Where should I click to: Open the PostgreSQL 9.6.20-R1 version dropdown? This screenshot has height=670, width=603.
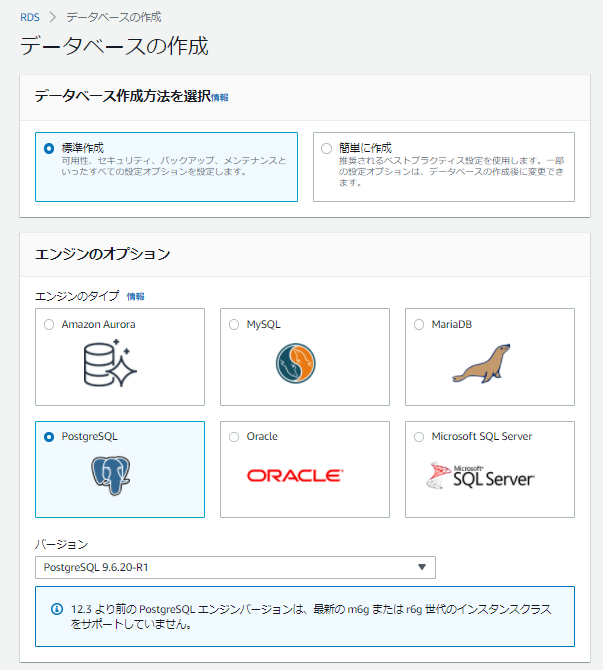(x=235, y=567)
